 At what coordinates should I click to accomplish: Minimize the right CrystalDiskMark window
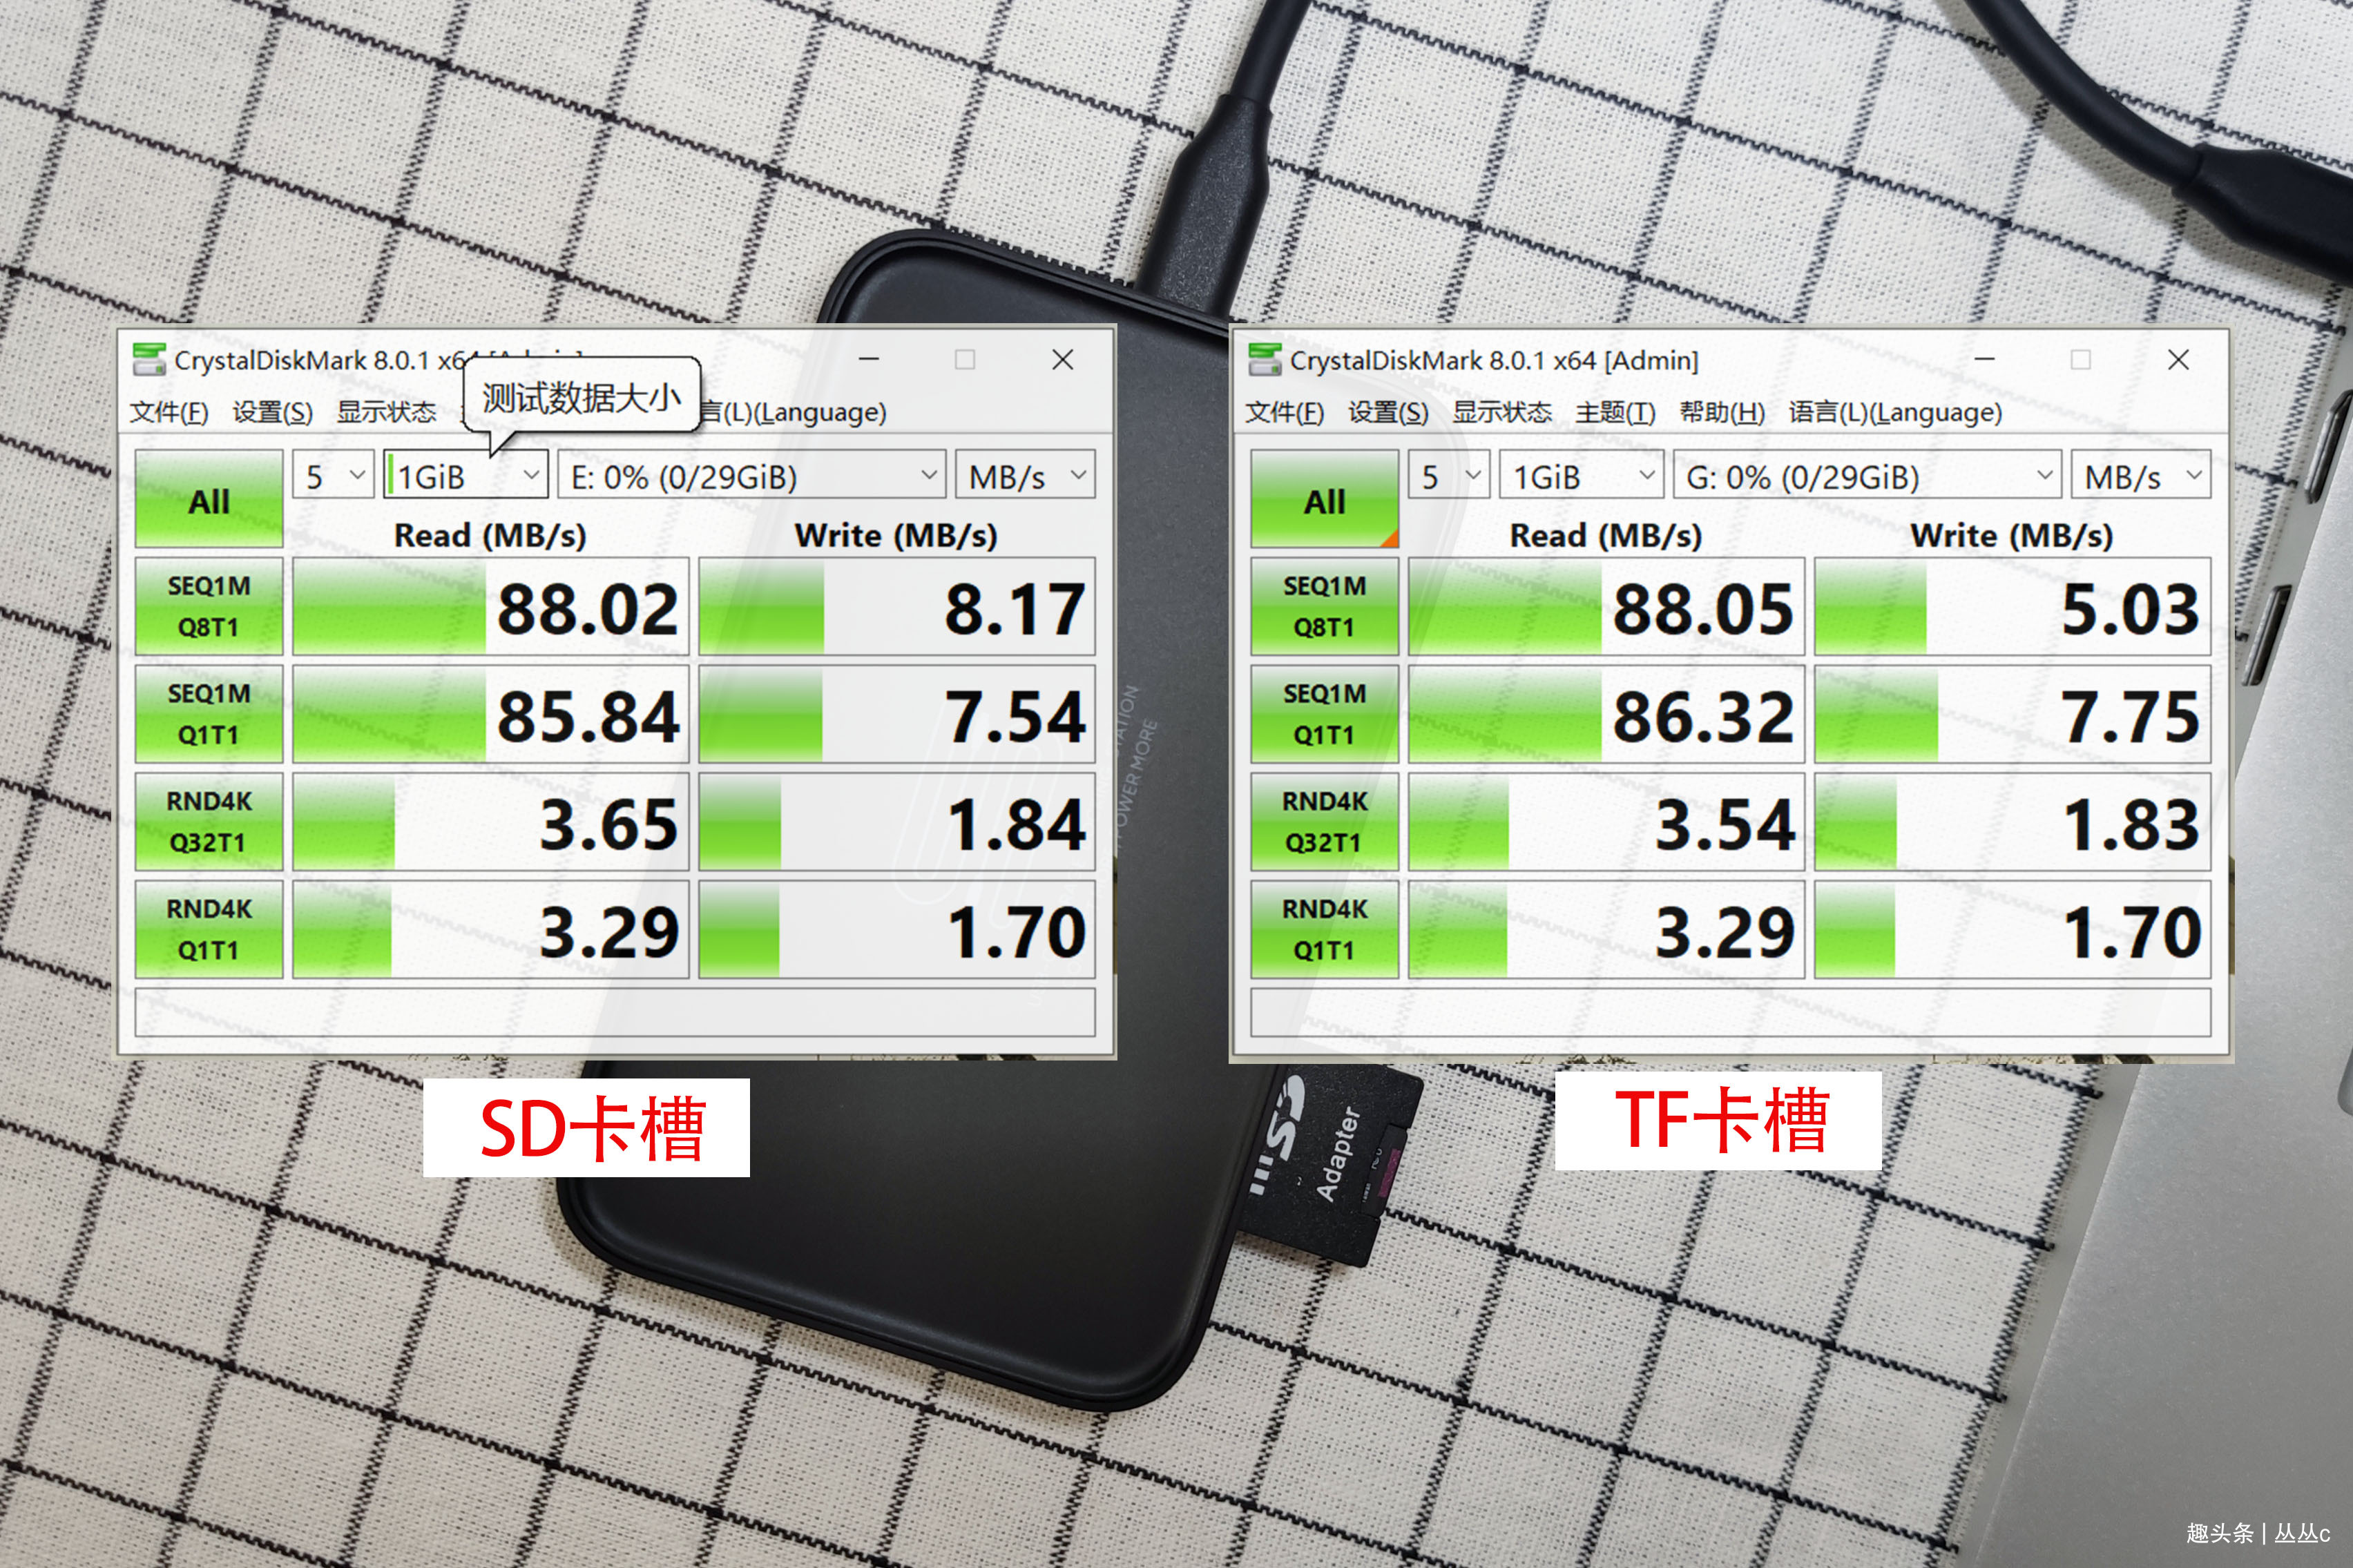click(1985, 359)
